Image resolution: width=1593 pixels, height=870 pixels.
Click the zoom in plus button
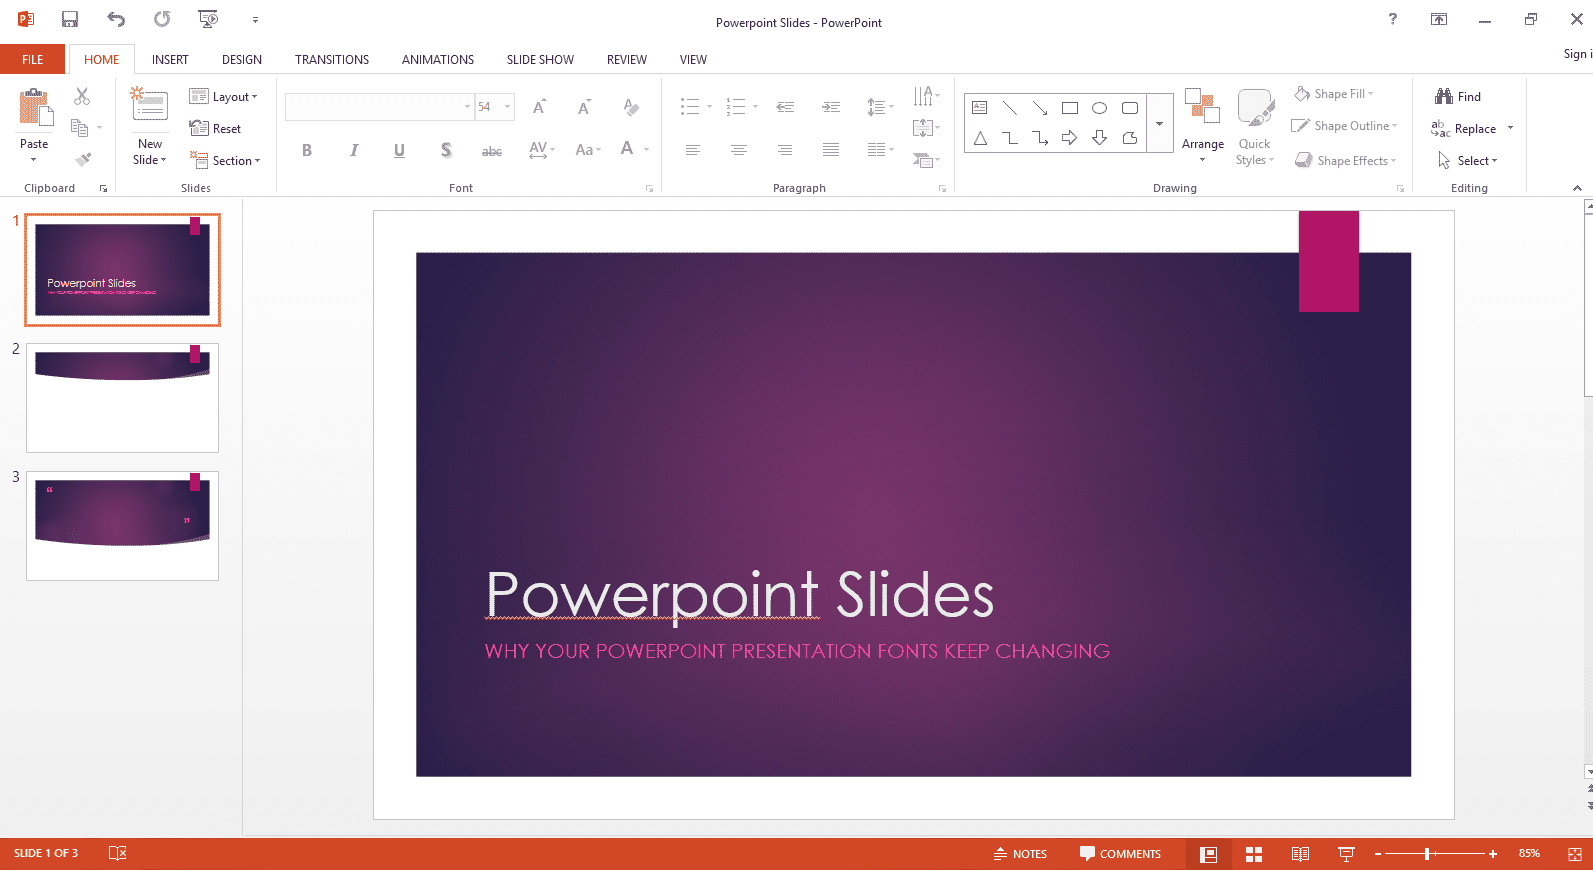pos(1493,854)
